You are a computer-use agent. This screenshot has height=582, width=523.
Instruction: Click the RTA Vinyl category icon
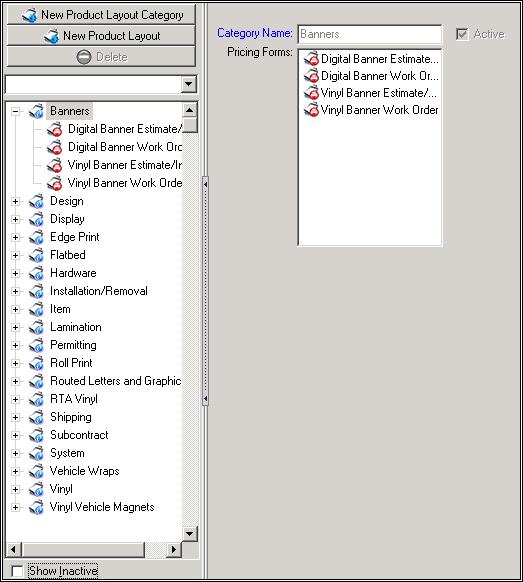pyautogui.click(x=36, y=399)
